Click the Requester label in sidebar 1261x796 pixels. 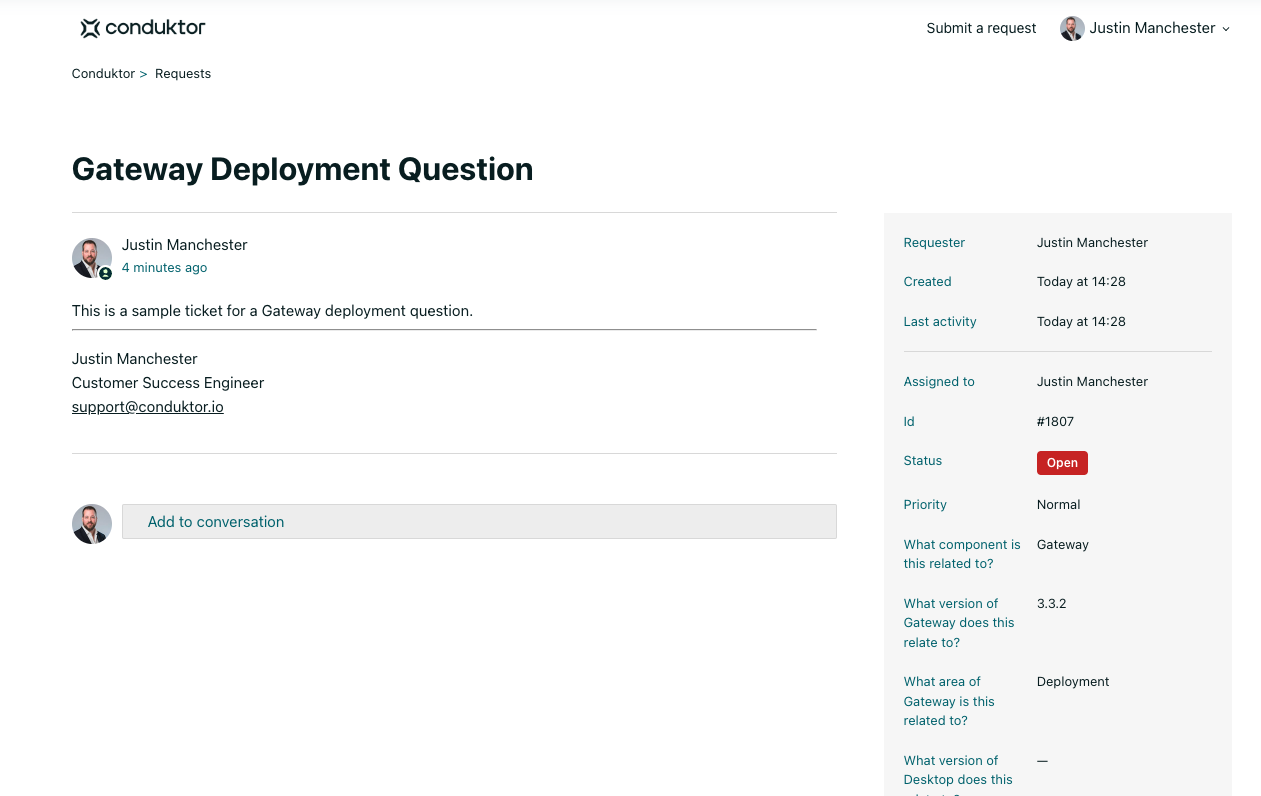coord(934,243)
